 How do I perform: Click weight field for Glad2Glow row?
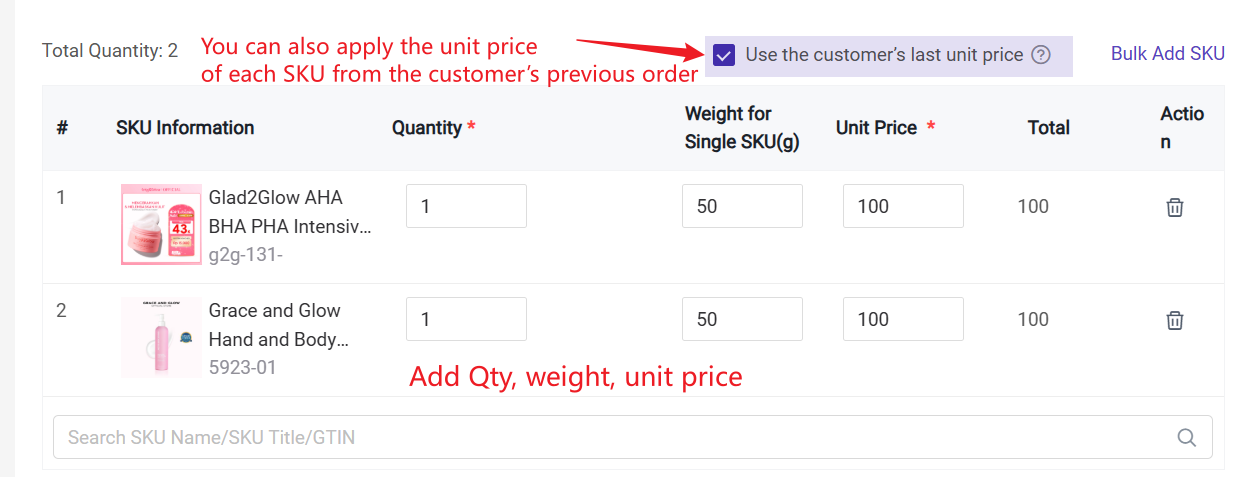[742, 206]
